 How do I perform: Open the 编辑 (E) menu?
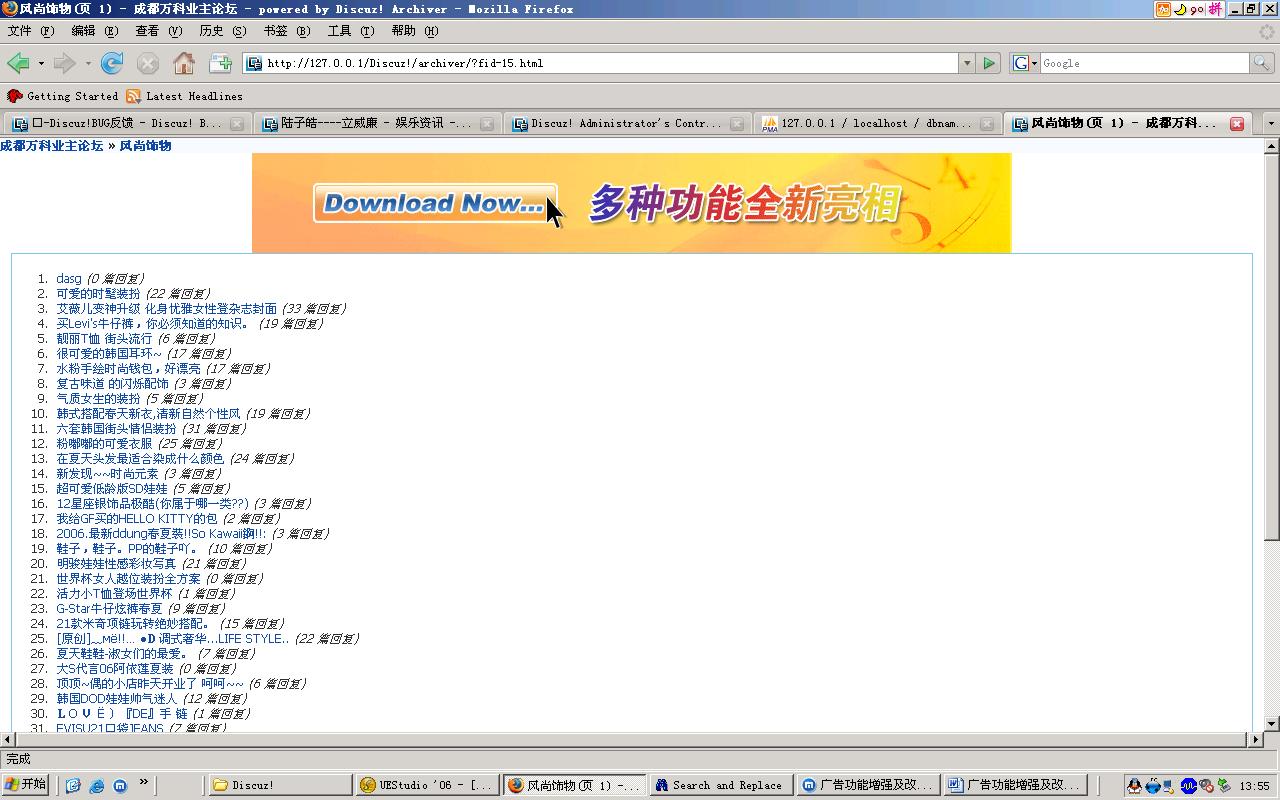point(95,31)
